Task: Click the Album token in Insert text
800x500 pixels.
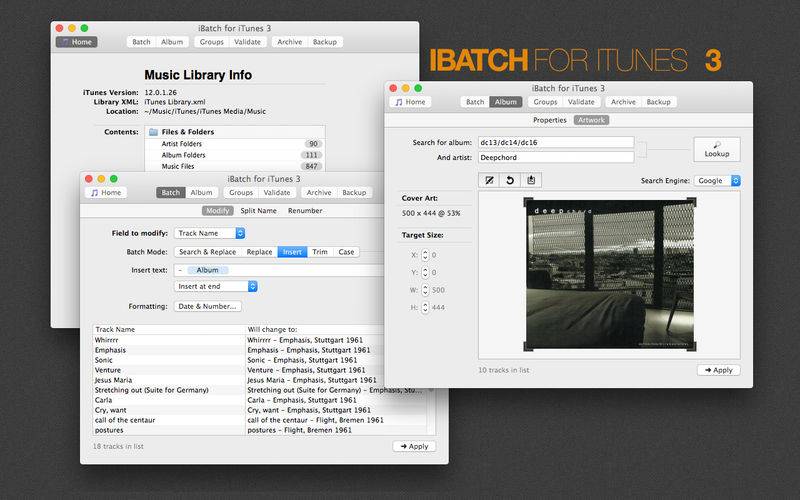Action: click(x=208, y=270)
